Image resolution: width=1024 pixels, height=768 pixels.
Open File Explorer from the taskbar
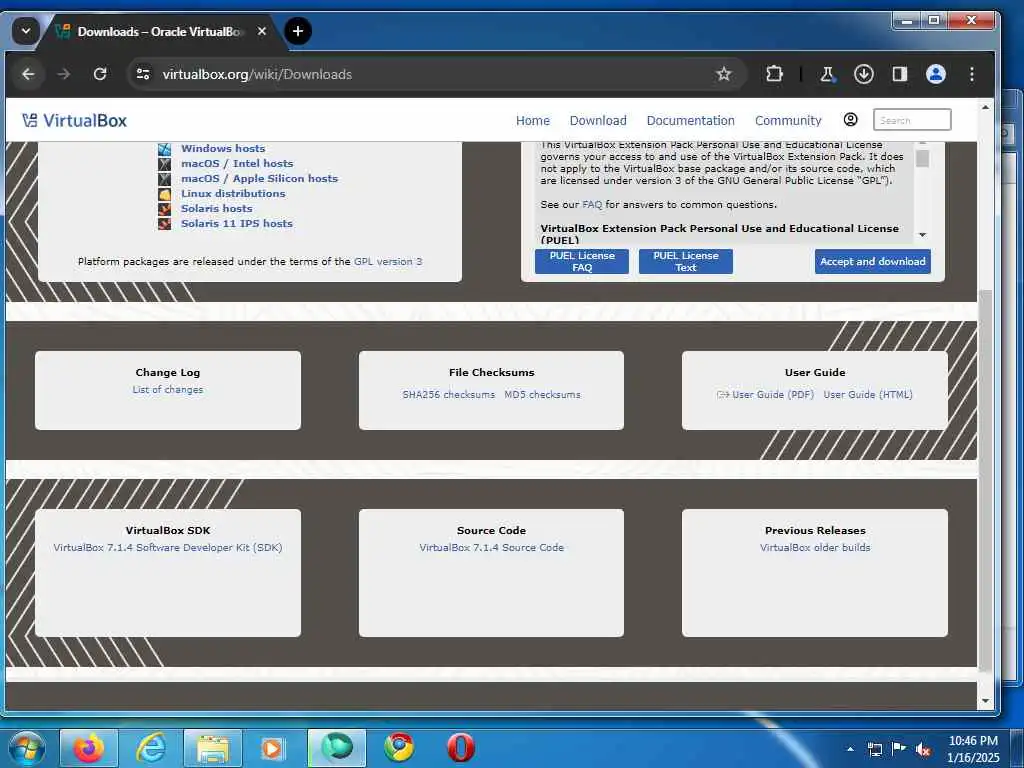[x=213, y=748]
